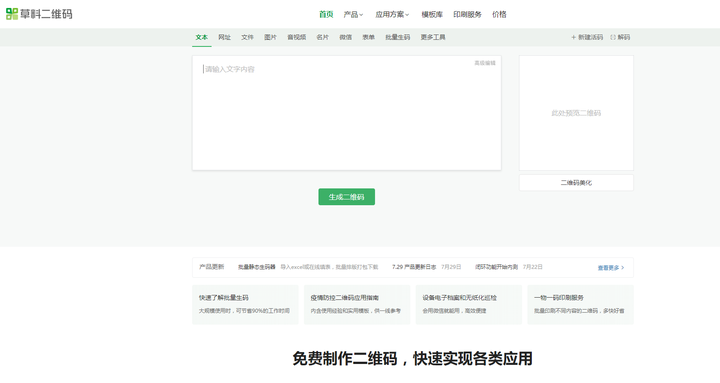Click the QR code preview area
Image resolution: width=720 pixels, height=383 pixels.
pyautogui.click(x=576, y=113)
